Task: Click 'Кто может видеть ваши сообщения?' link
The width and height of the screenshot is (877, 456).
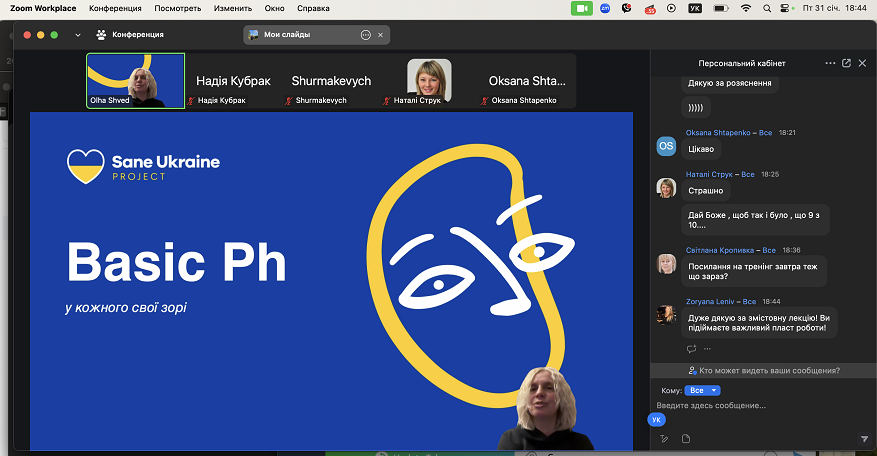Action: click(x=764, y=370)
